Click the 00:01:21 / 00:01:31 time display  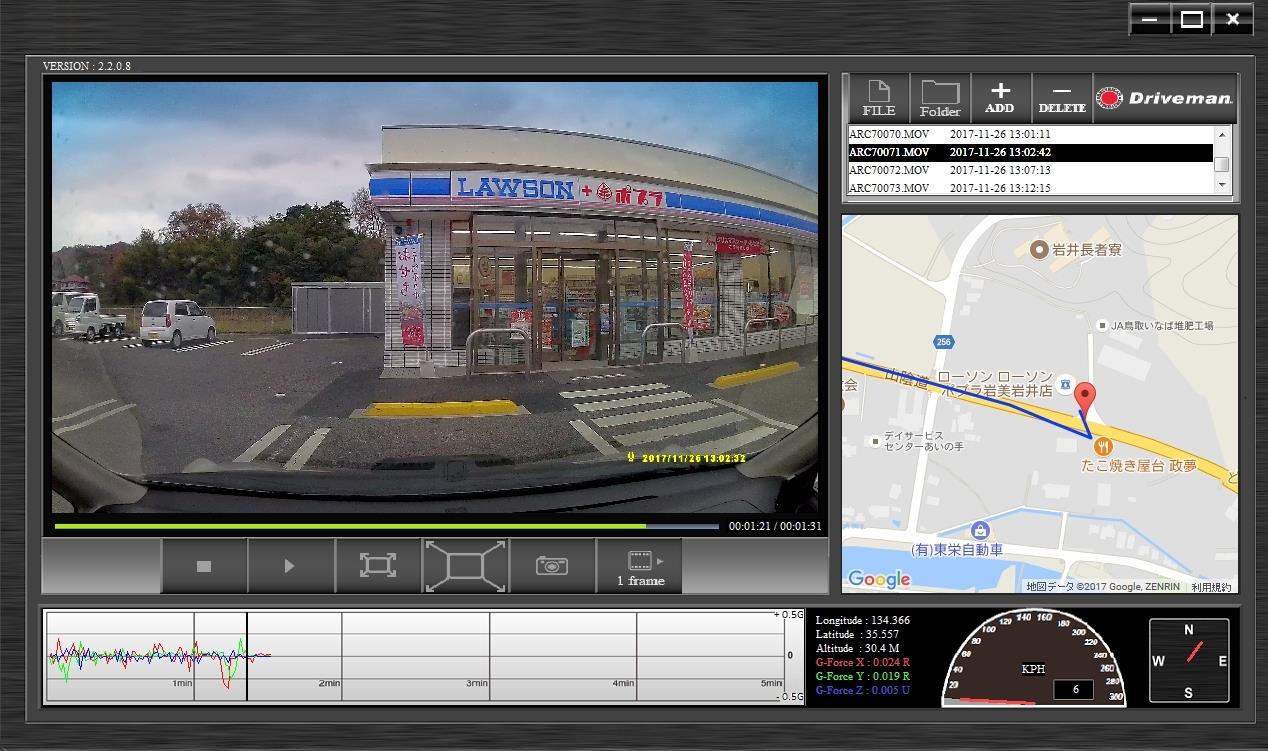(x=775, y=526)
